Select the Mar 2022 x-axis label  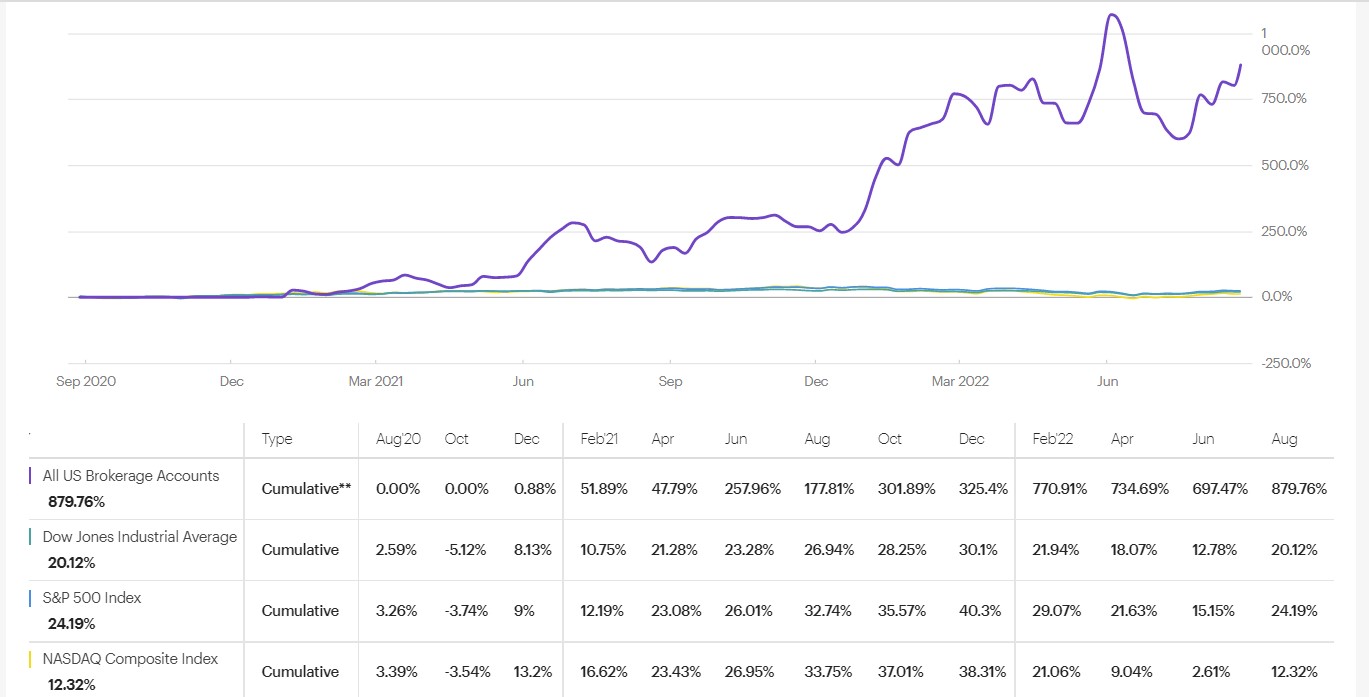coord(959,381)
